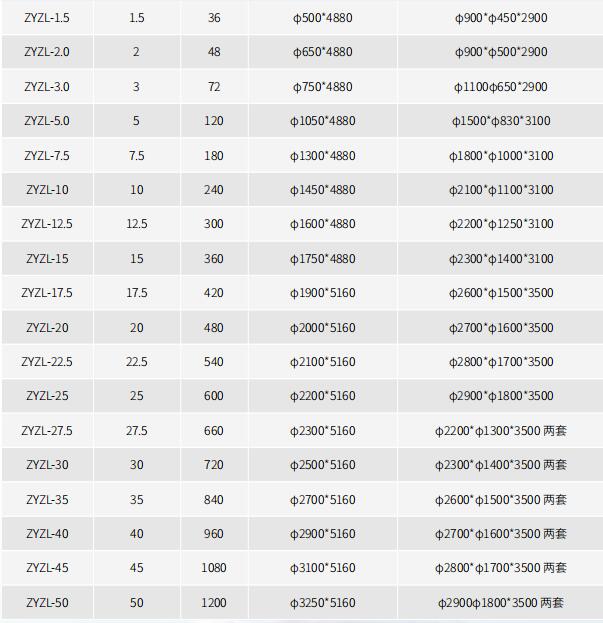Viewport: 603px width, 623px height.
Task: Click value 40 in ZYZL-40 row
Action: tap(137, 534)
